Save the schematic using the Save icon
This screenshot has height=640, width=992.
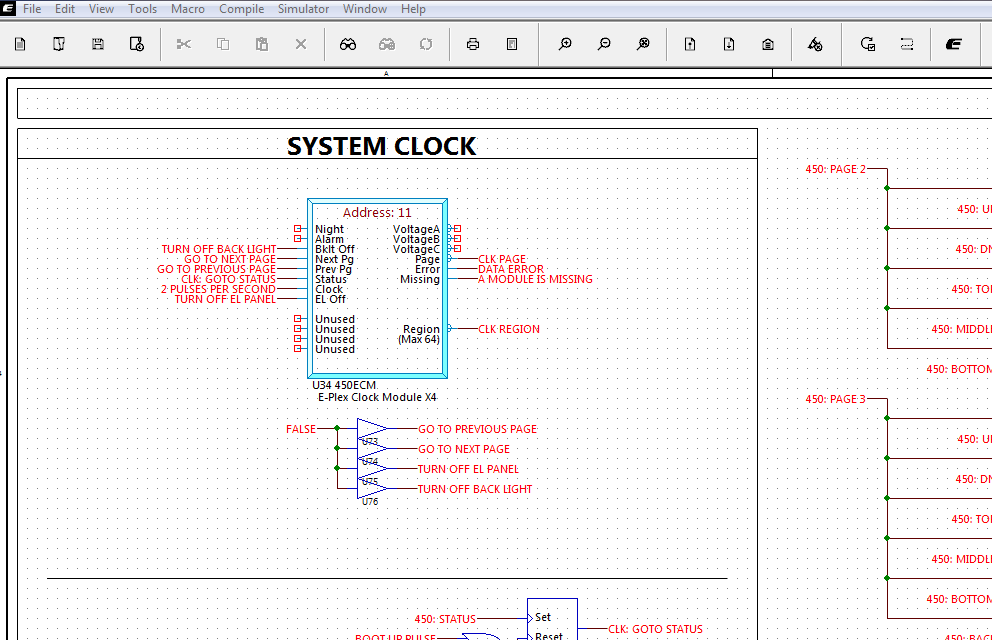point(95,44)
